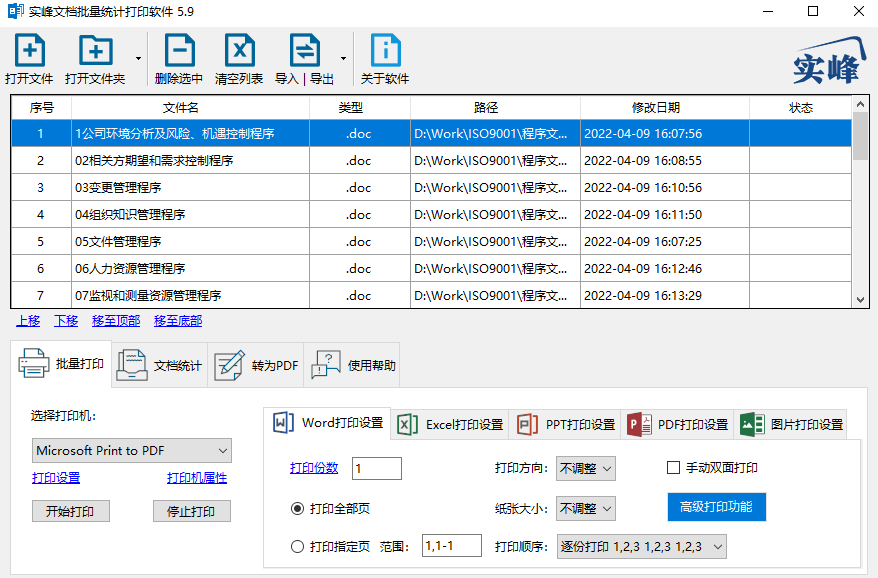
Task: Click the 修改日期 column header
Action: pos(664,108)
